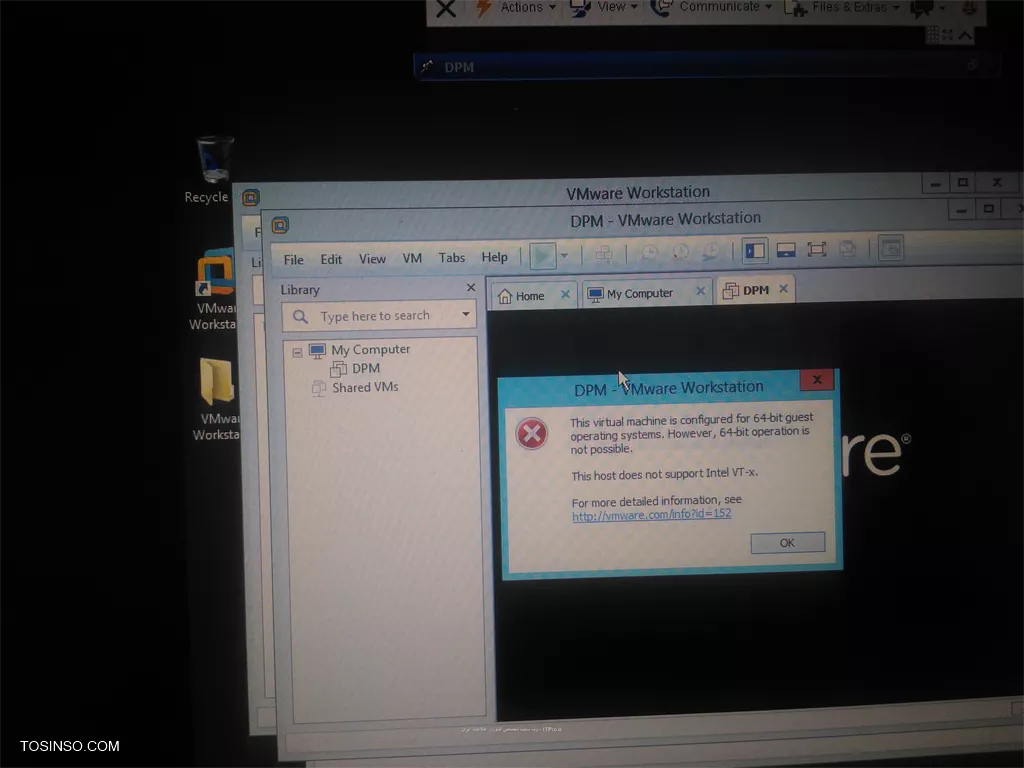1024x768 pixels.
Task: Open the snapshot manager icon
Action: click(711, 251)
